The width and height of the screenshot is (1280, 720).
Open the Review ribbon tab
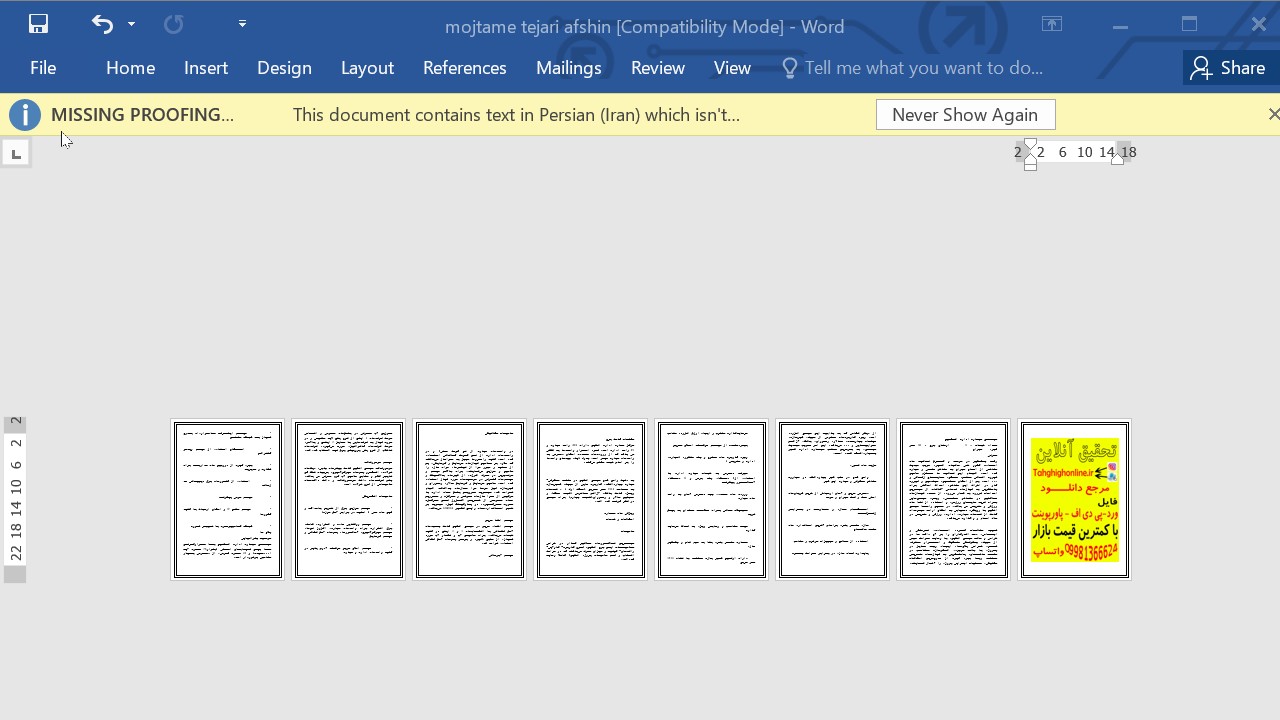[x=657, y=68]
